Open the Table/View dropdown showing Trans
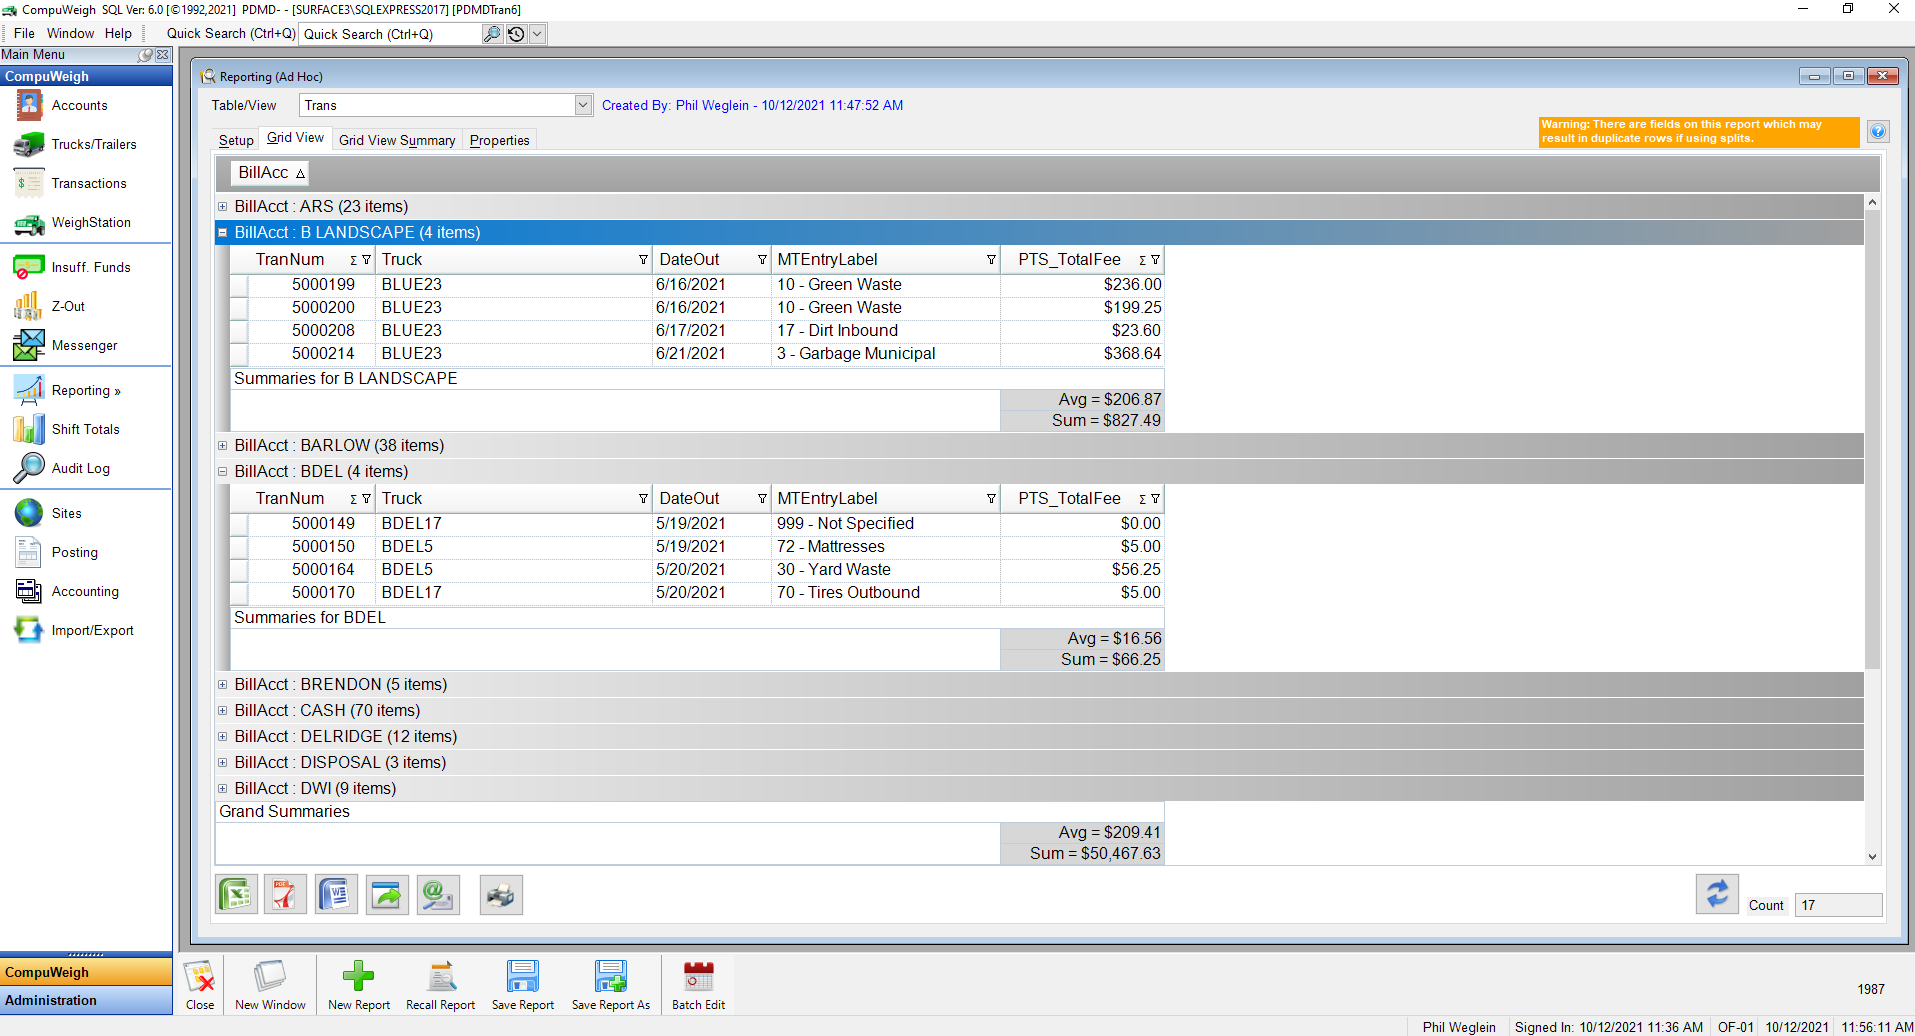The height and width of the screenshot is (1036, 1915). click(583, 104)
